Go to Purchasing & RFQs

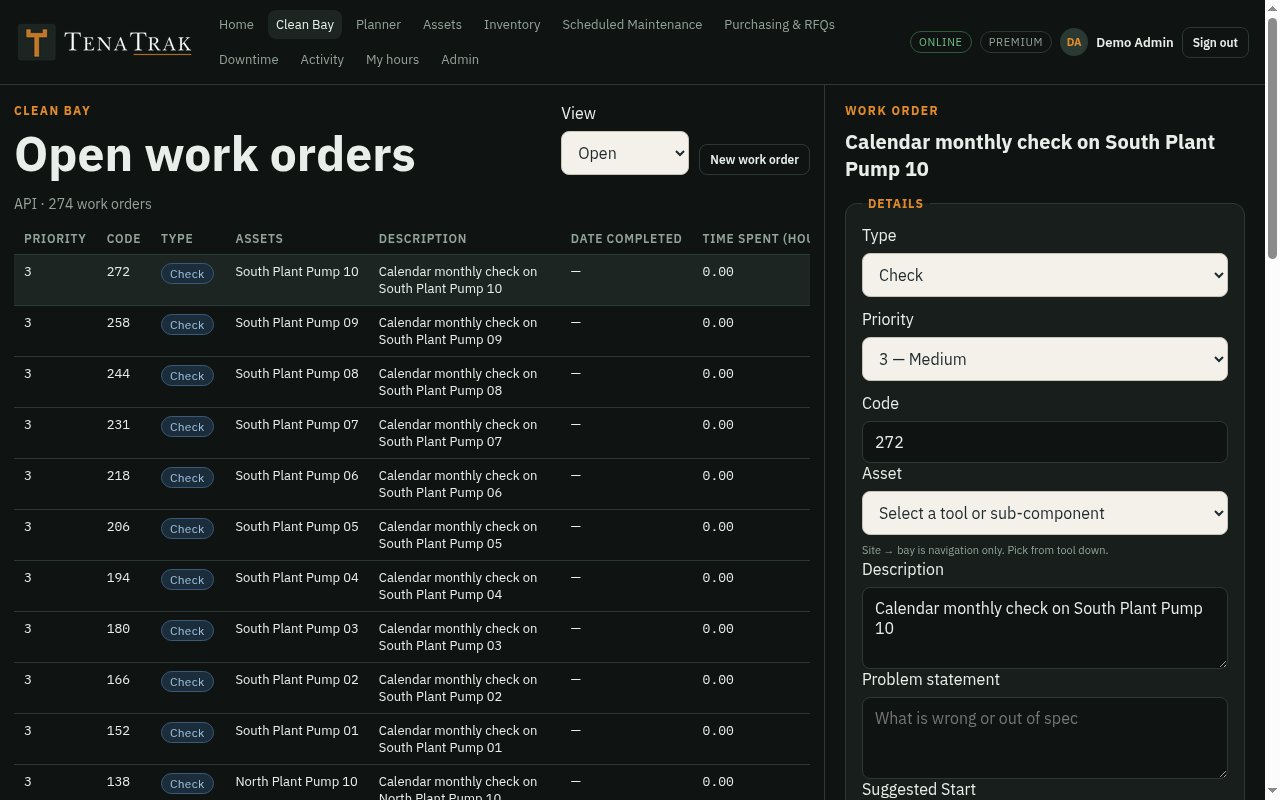tap(779, 25)
